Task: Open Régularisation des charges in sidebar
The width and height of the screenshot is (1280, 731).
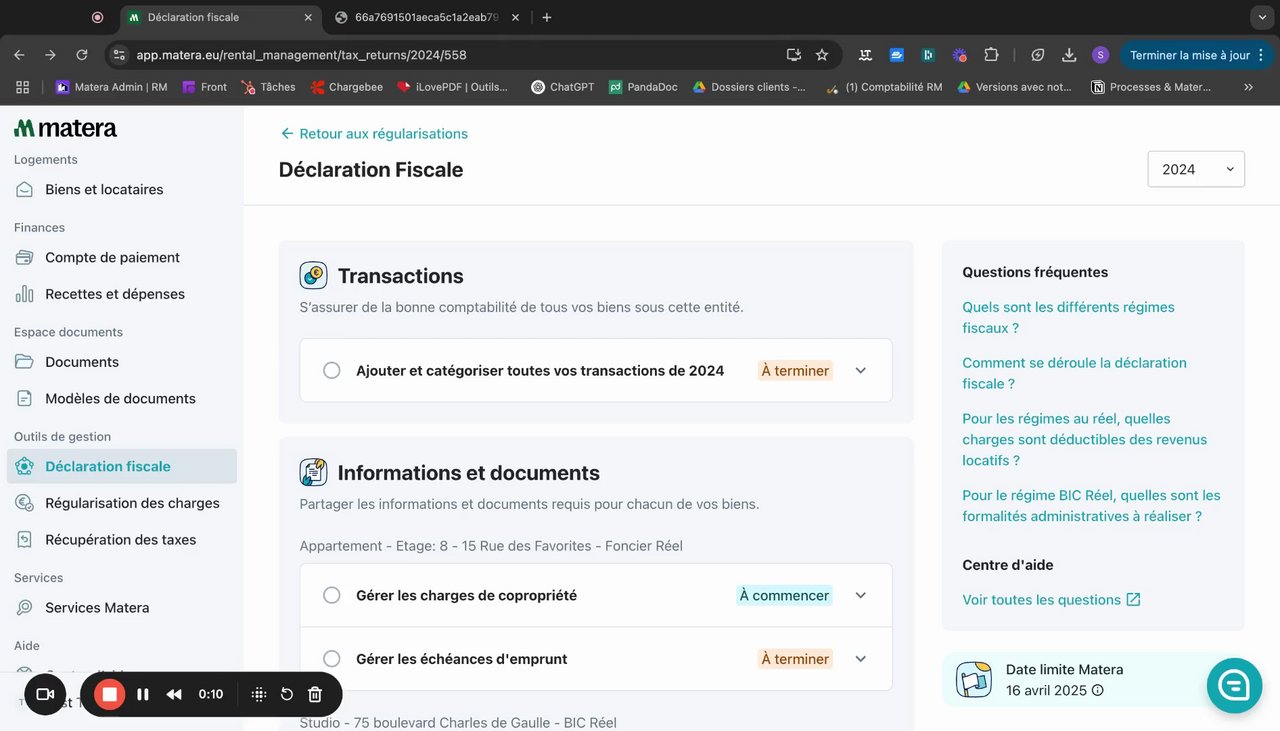Action: [132, 503]
